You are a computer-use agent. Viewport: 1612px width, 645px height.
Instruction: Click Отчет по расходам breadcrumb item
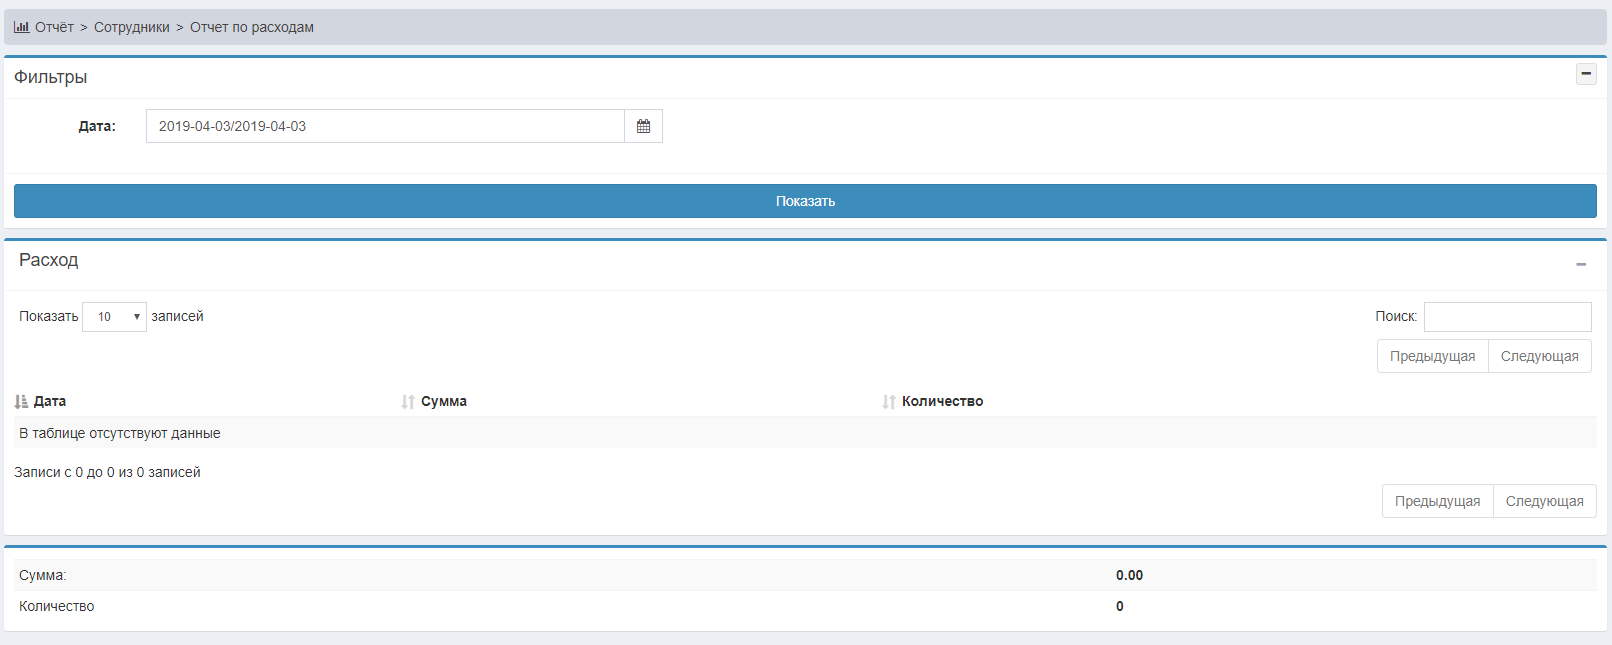coord(252,27)
